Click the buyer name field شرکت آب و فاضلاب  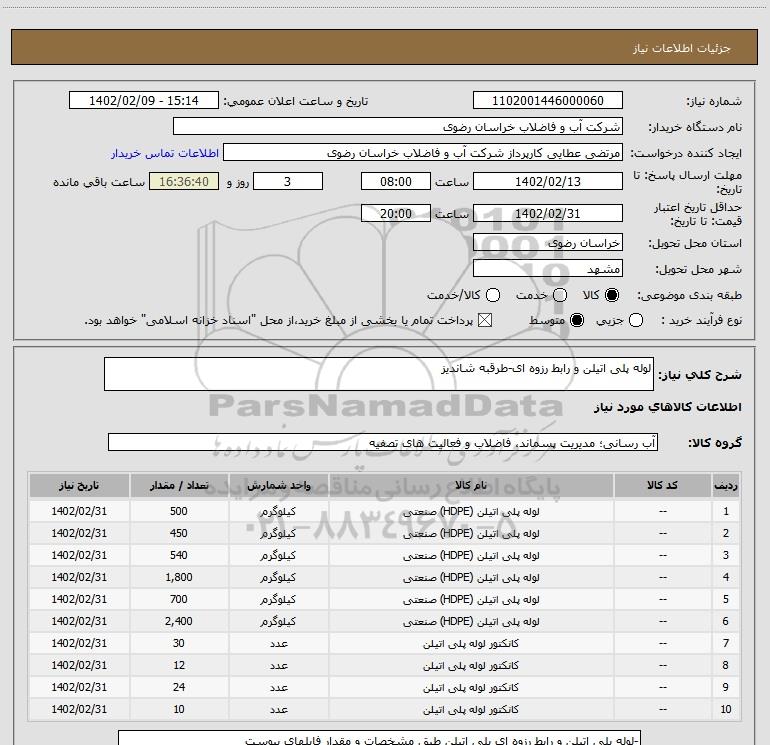coord(398,126)
